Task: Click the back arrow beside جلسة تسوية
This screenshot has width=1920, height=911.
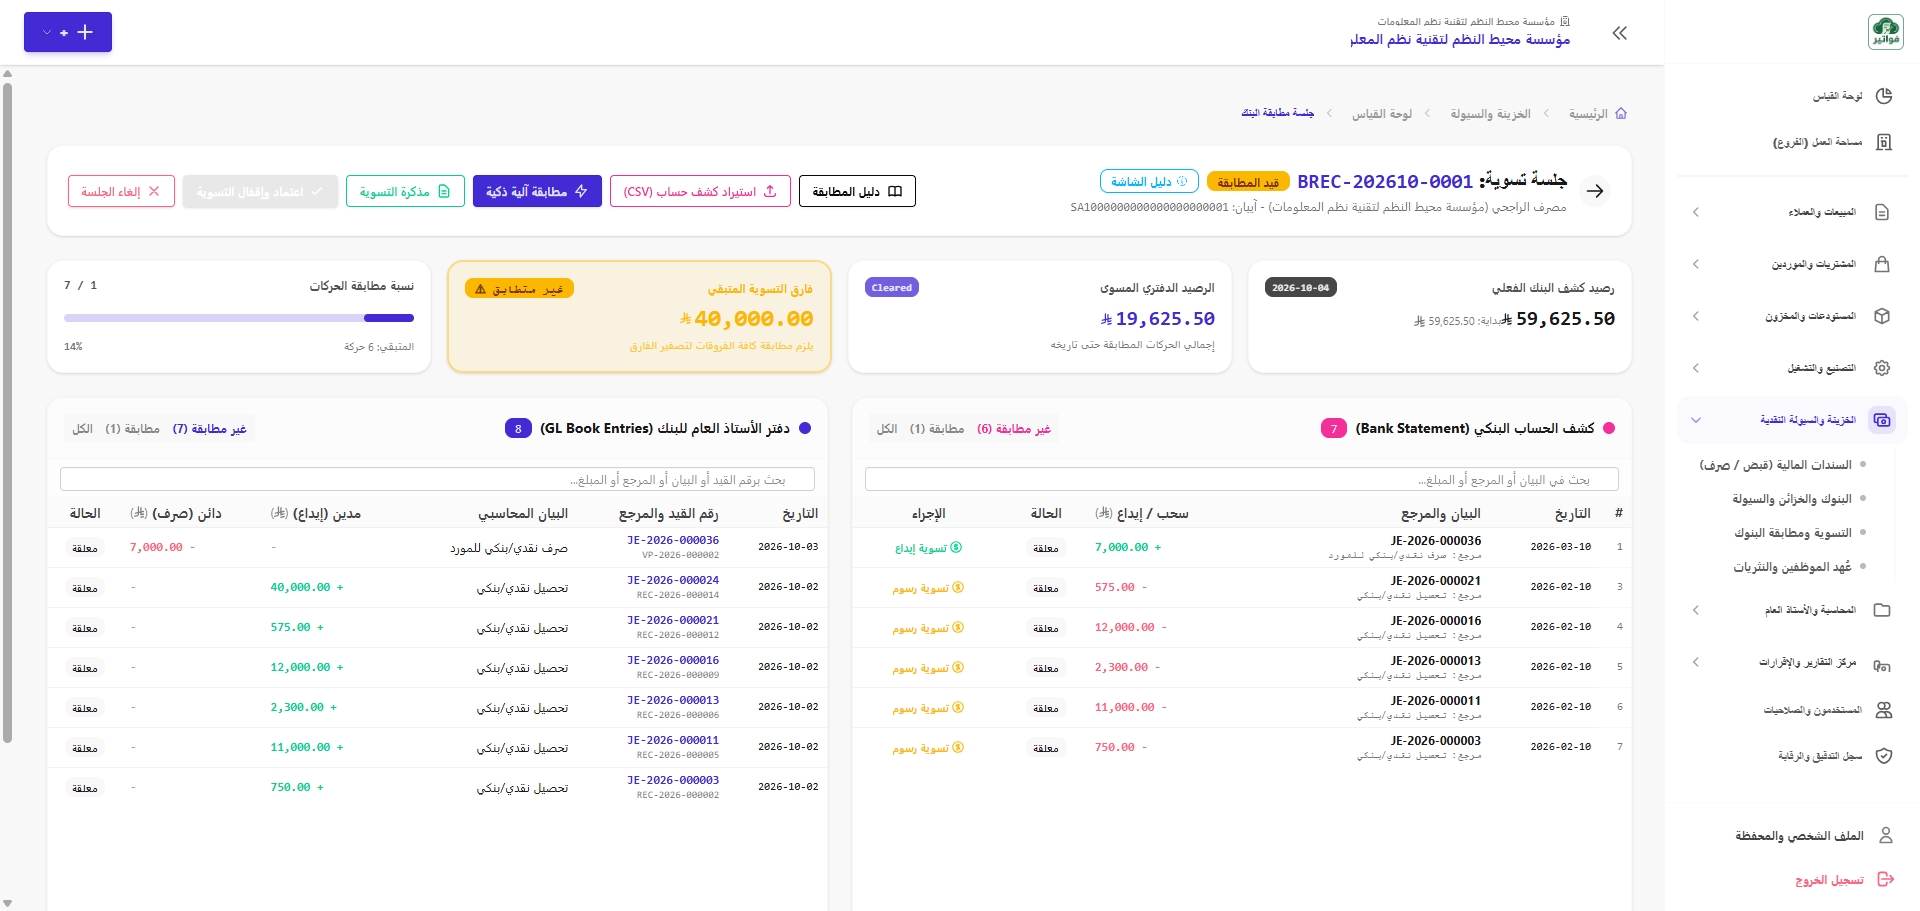Action: pyautogui.click(x=1596, y=191)
